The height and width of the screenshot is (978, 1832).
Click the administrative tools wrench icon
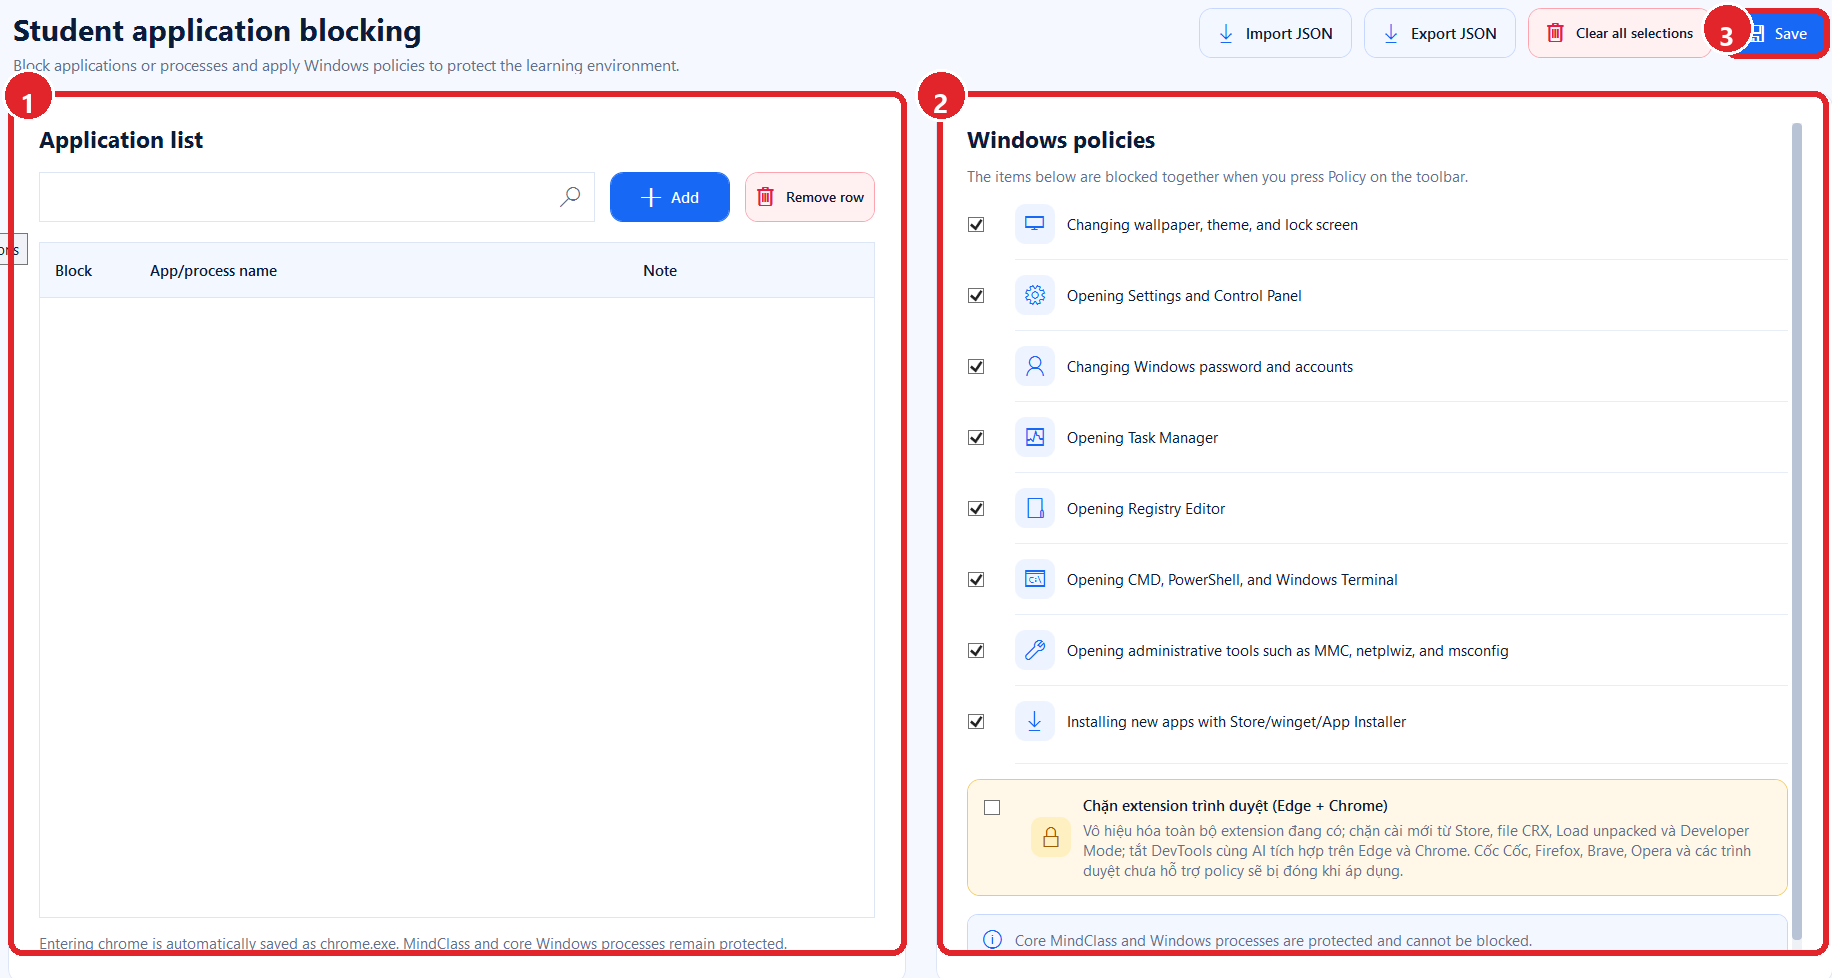point(1035,650)
